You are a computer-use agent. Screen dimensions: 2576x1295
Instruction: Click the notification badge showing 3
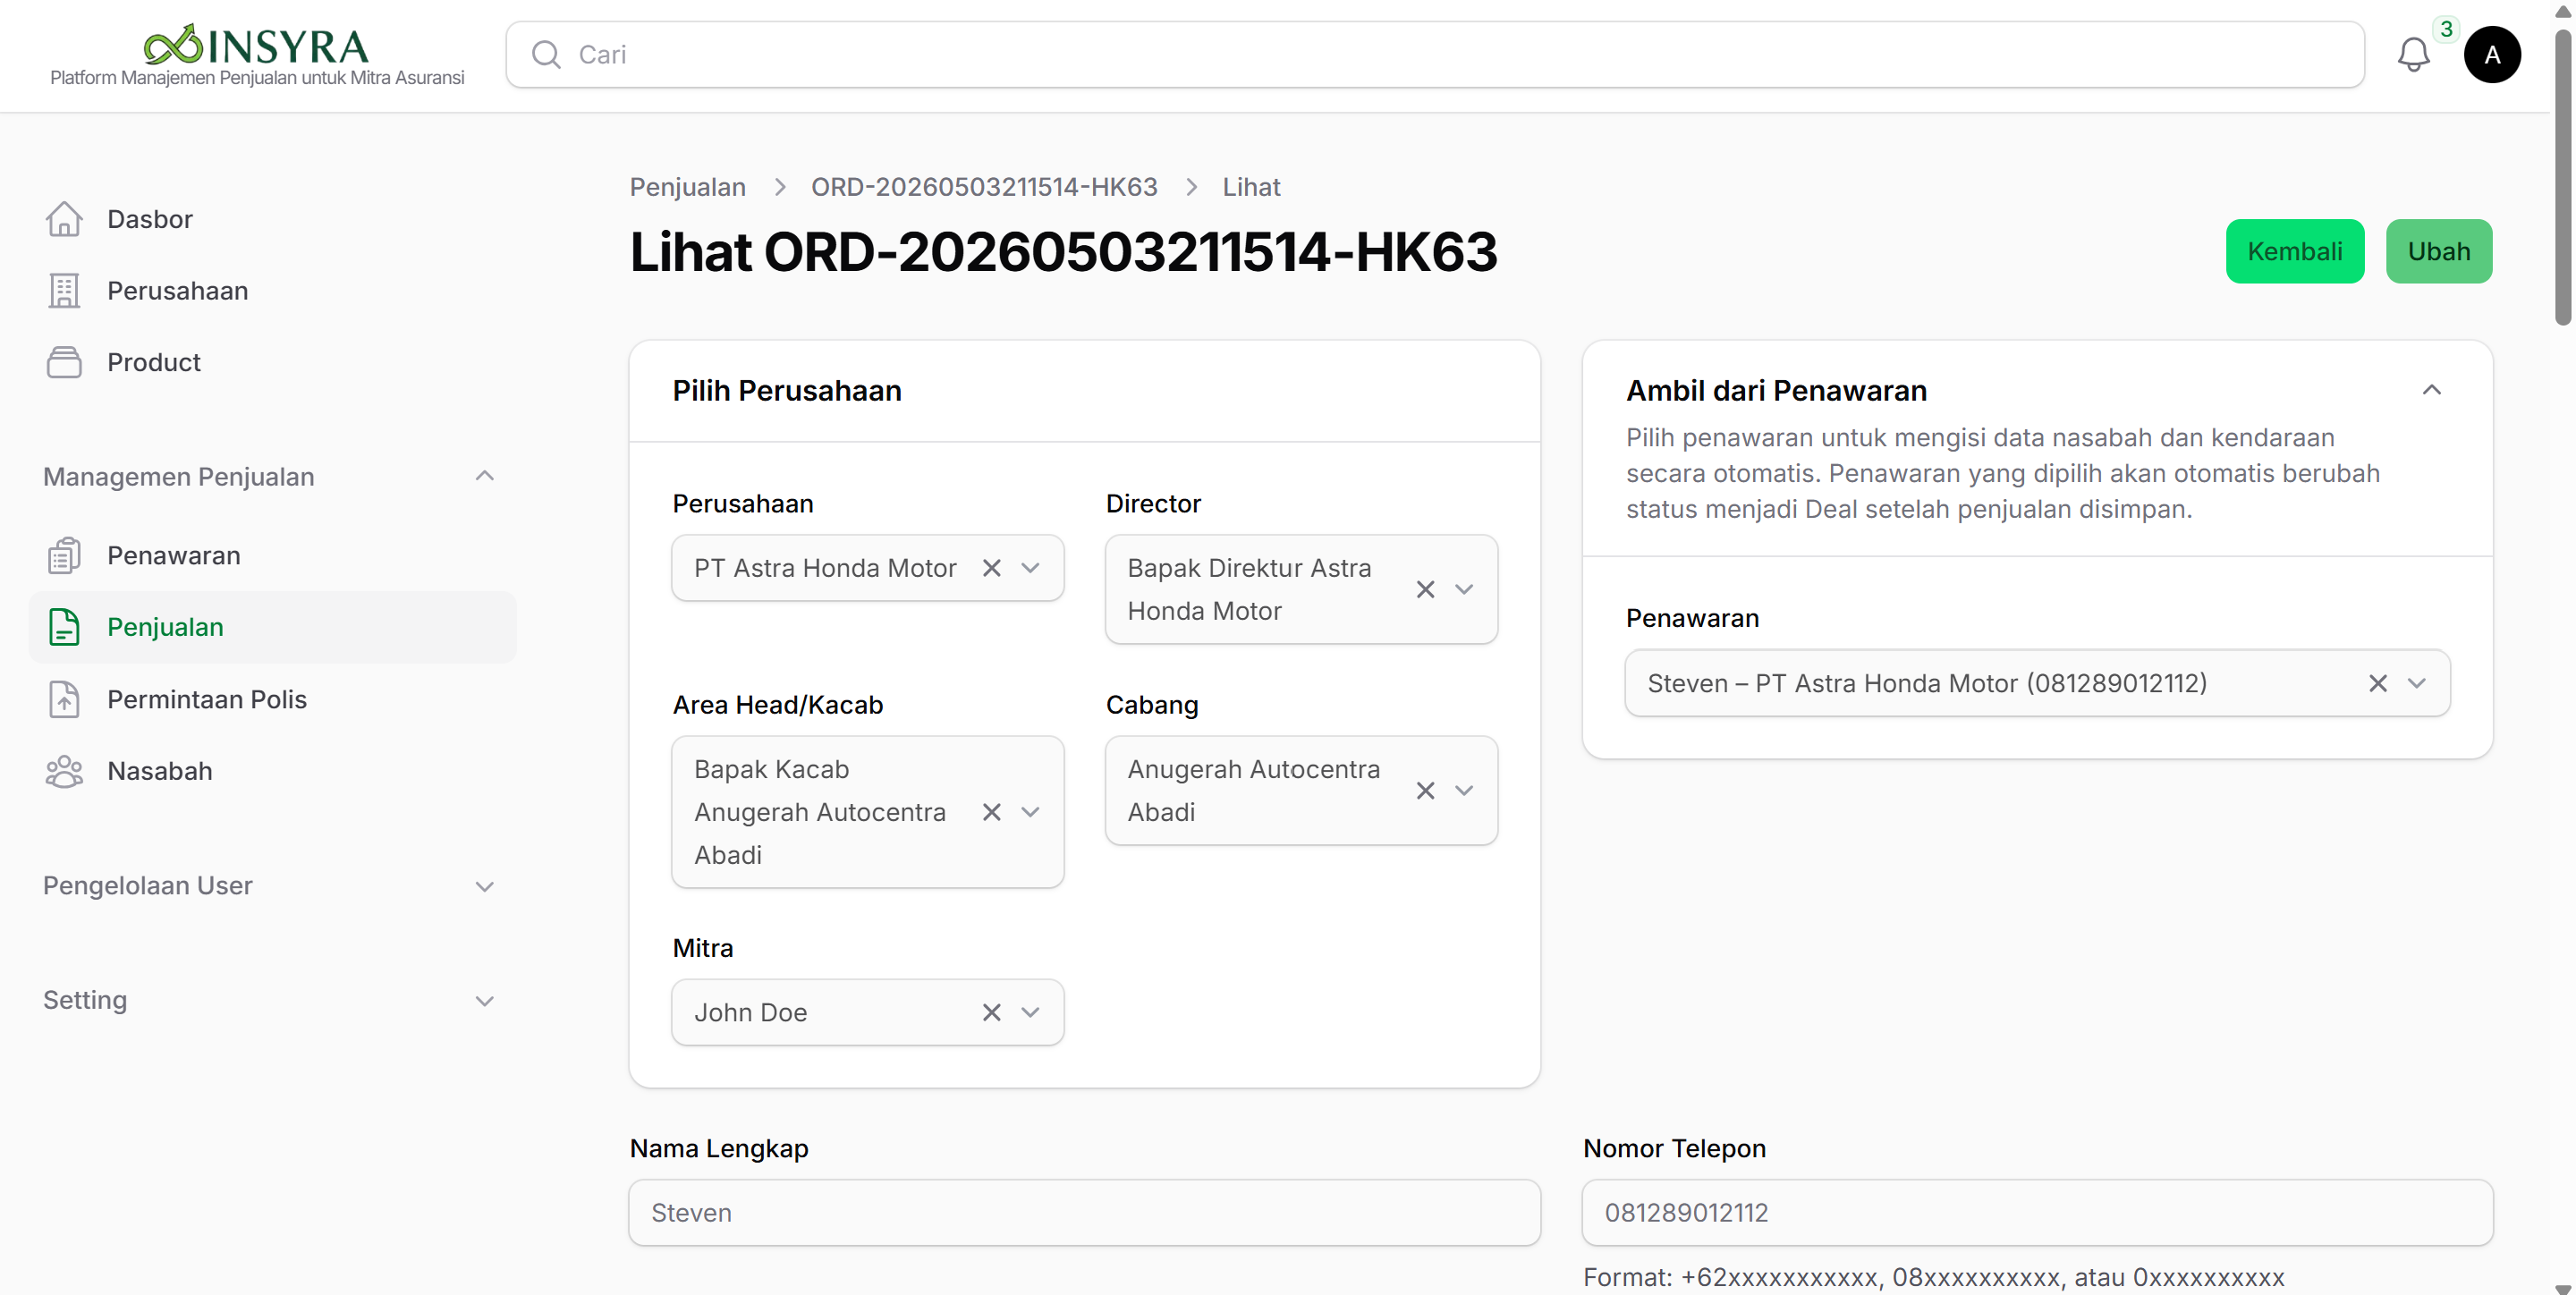(x=2446, y=29)
